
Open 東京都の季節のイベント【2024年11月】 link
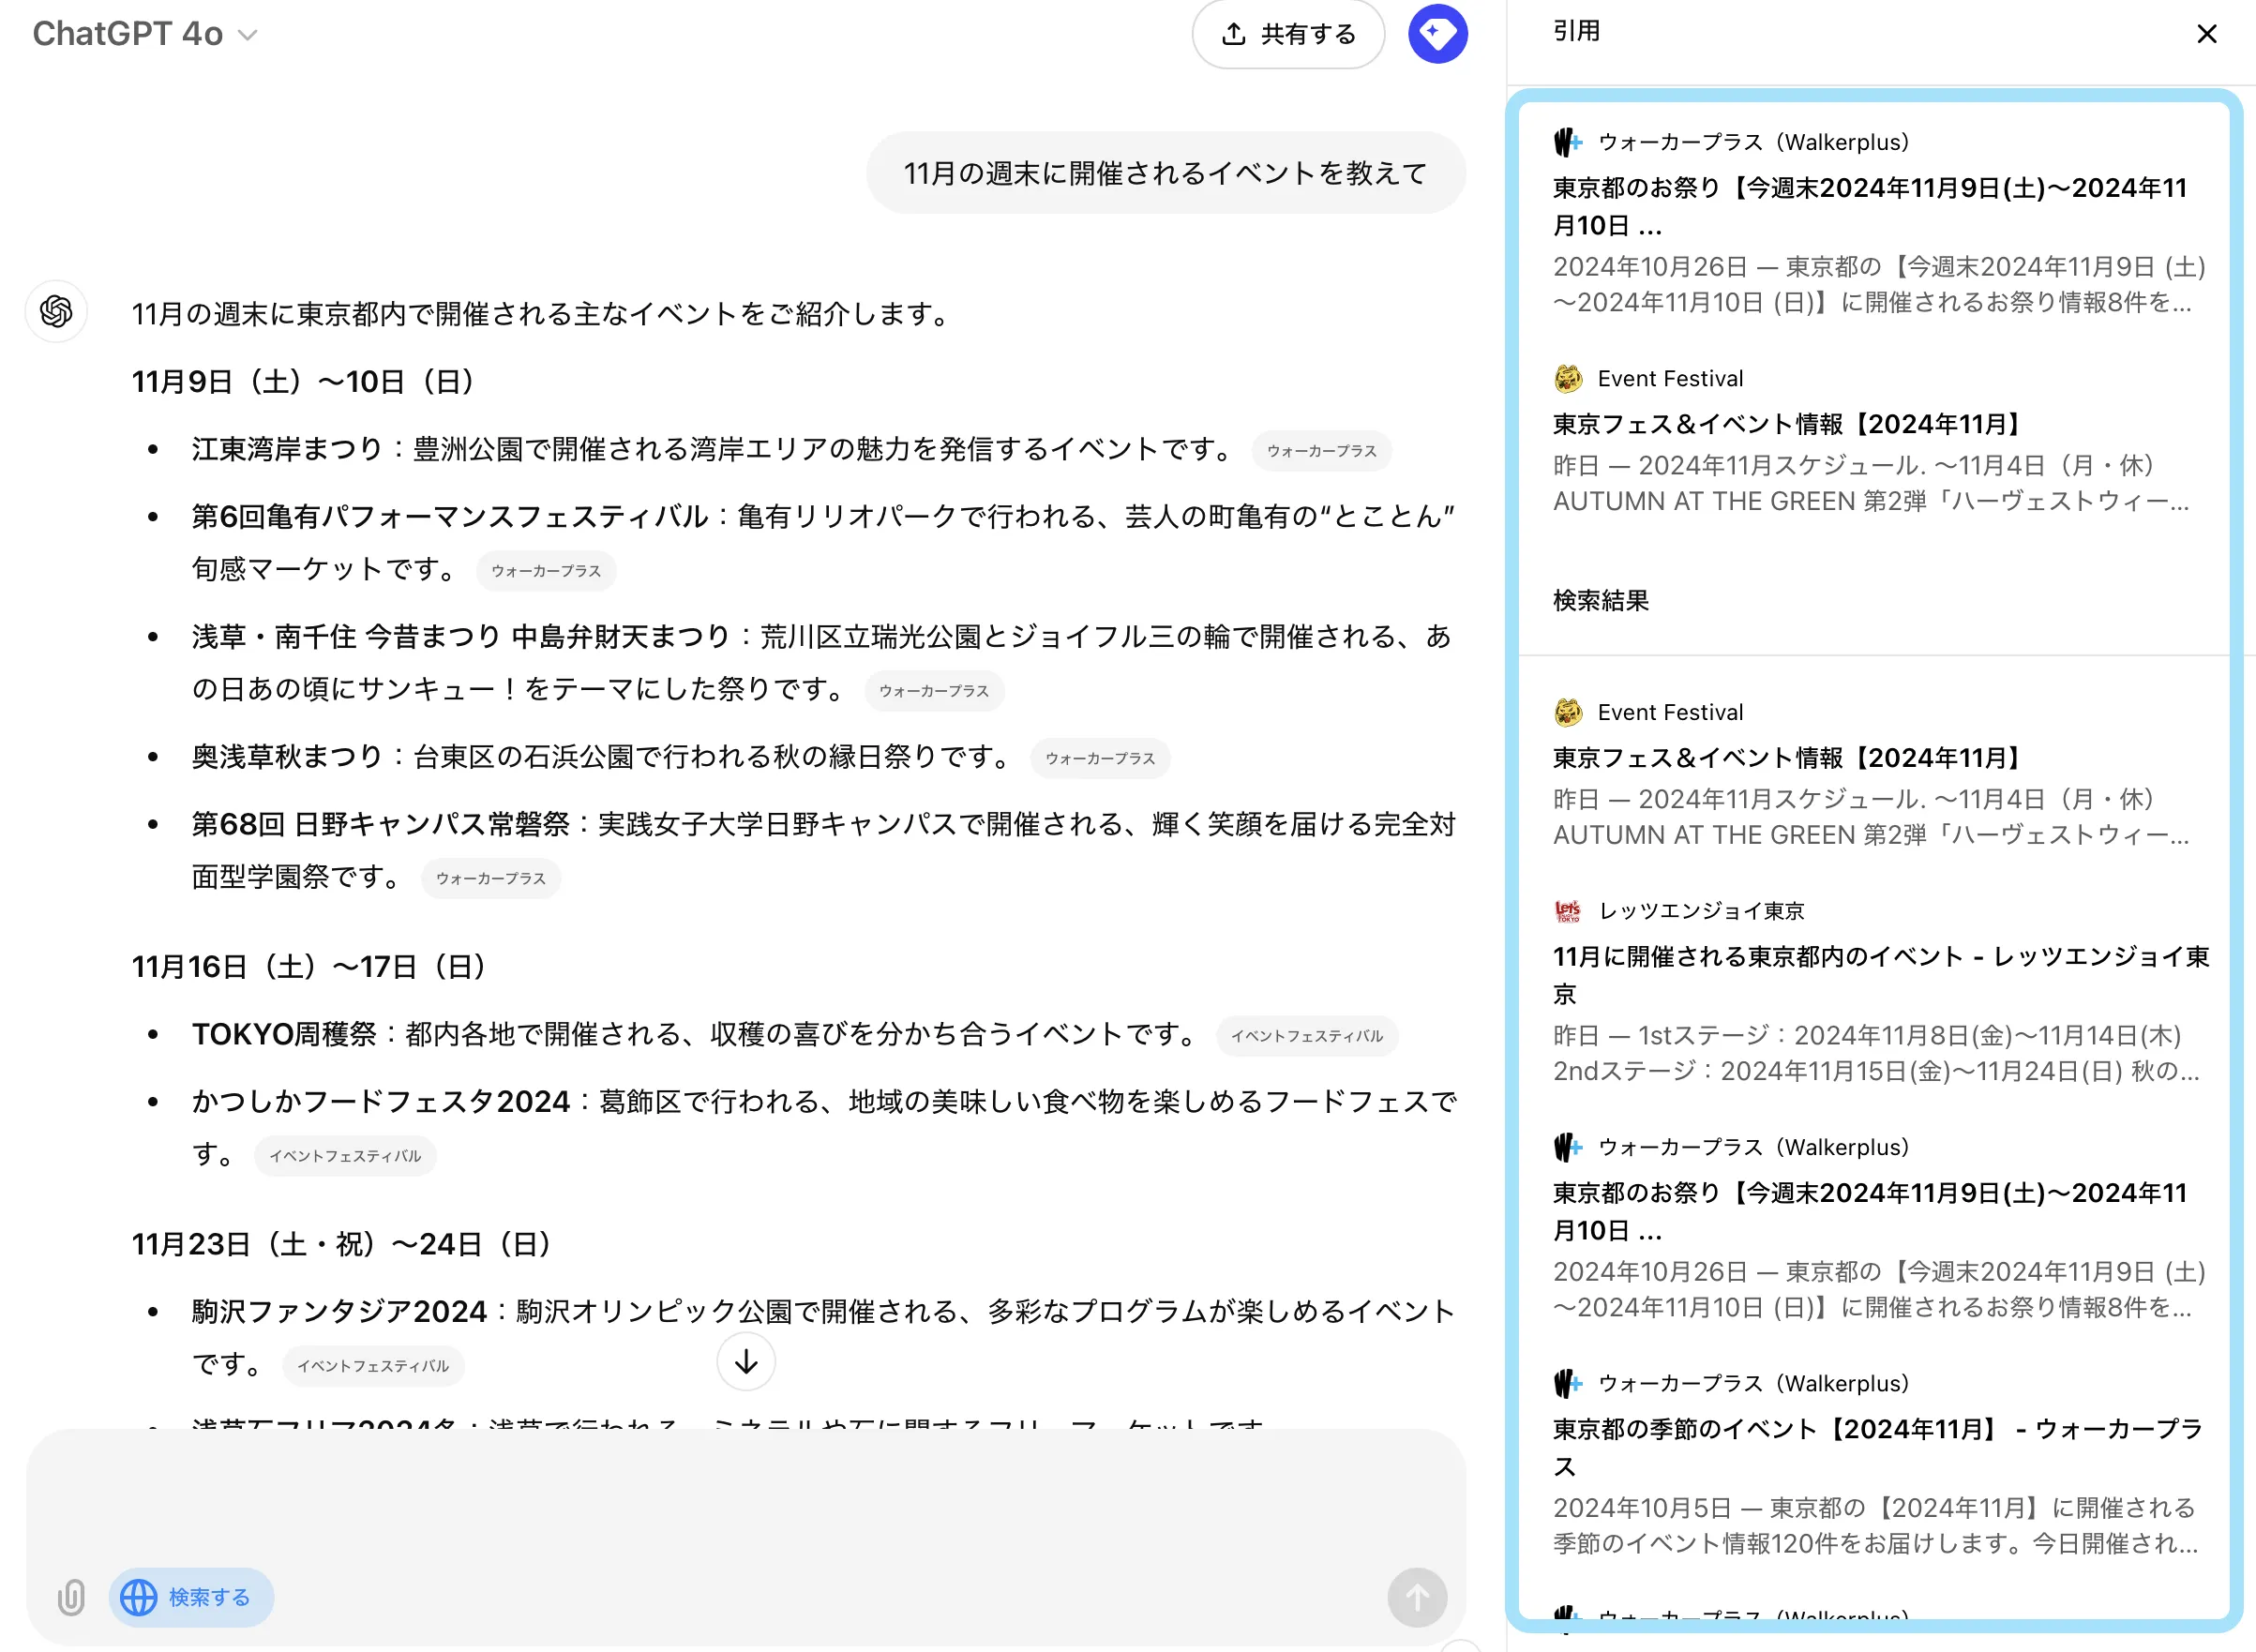click(x=1878, y=1447)
